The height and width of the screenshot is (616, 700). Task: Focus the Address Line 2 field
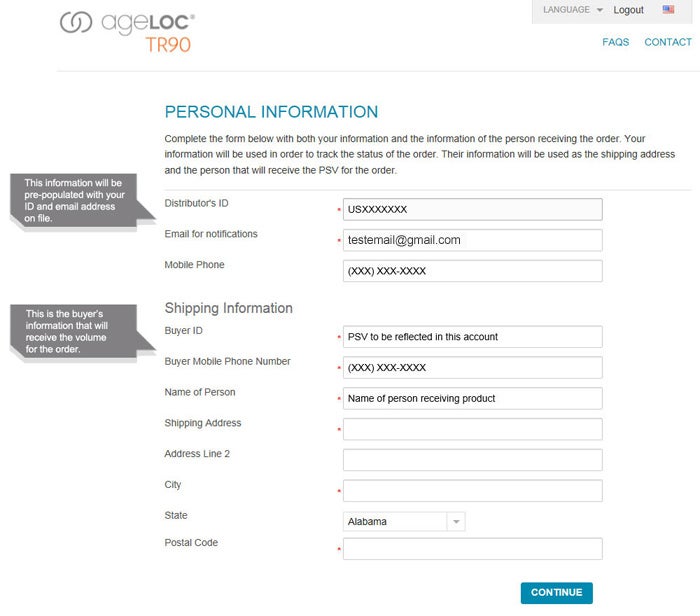click(x=472, y=460)
